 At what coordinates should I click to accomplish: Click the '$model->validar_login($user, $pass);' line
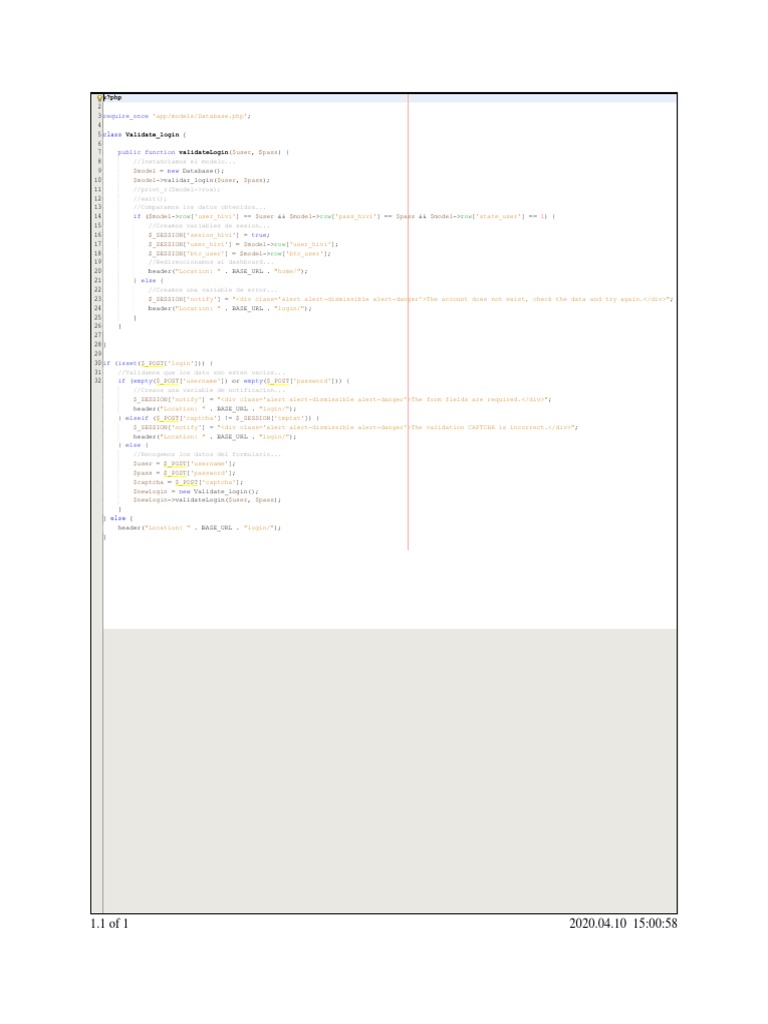point(201,180)
